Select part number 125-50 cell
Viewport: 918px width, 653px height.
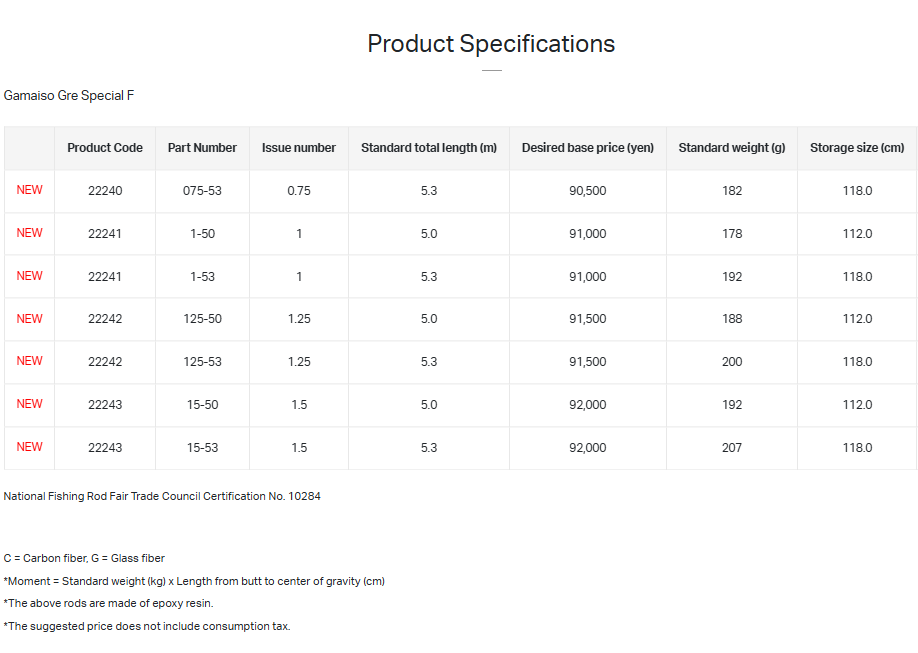tap(202, 319)
